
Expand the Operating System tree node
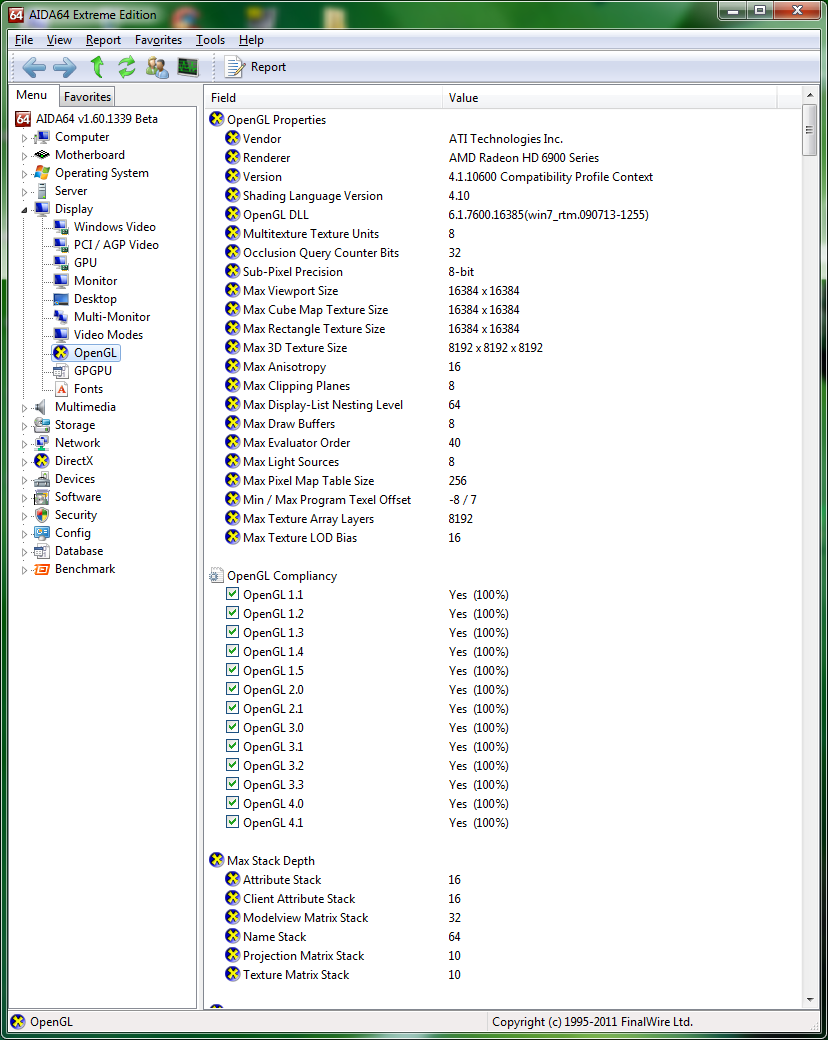[25, 174]
